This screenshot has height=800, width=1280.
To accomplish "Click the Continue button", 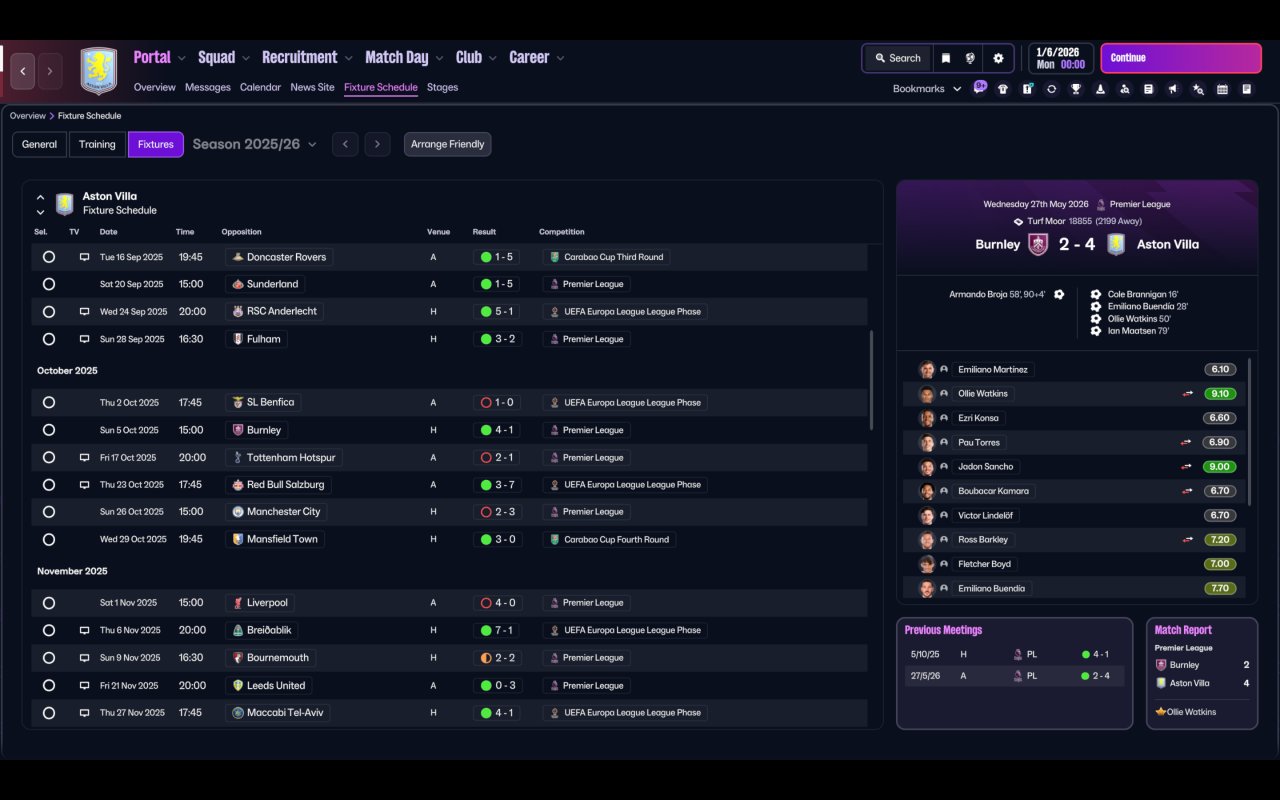I will tap(1181, 58).
